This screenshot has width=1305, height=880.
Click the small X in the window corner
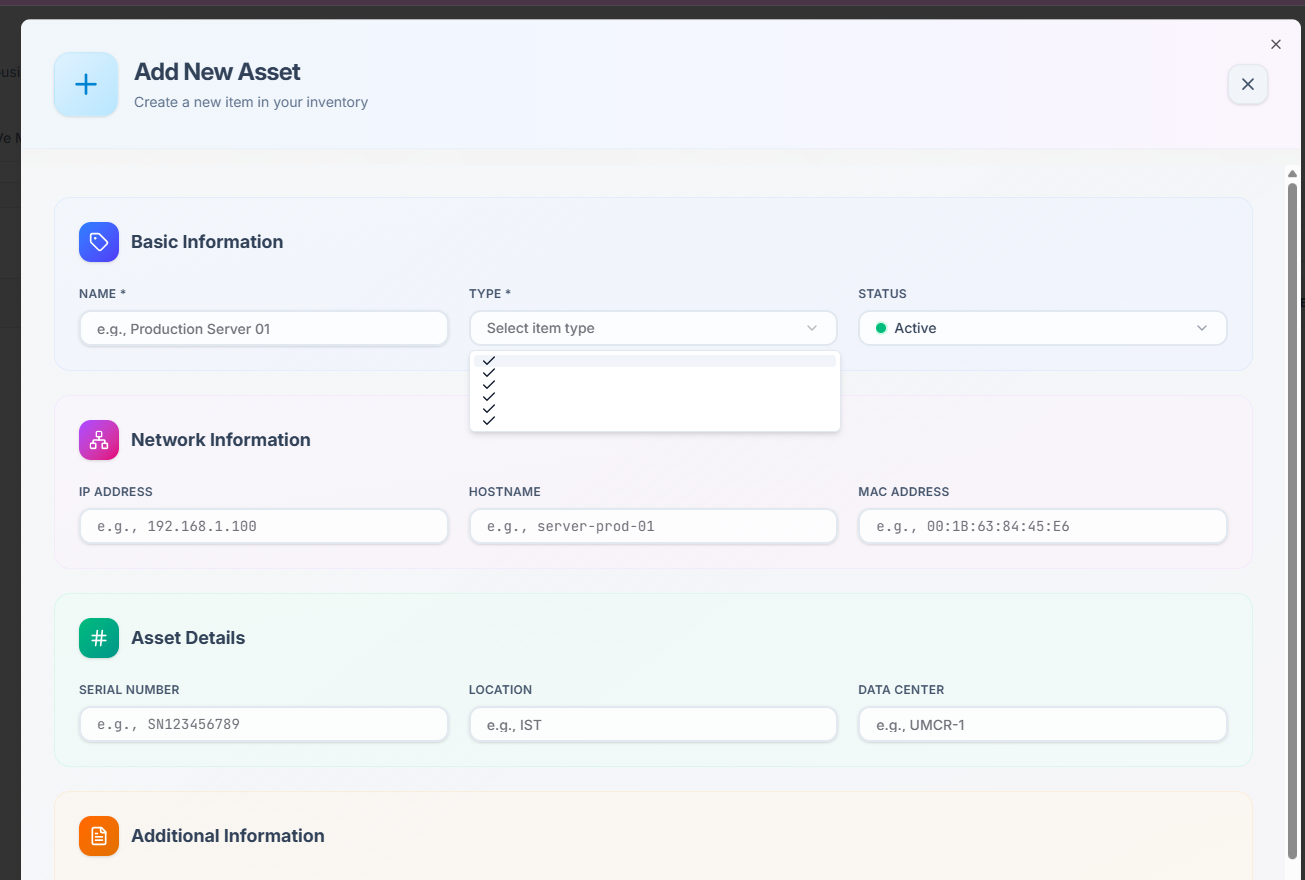[1276, 44]
